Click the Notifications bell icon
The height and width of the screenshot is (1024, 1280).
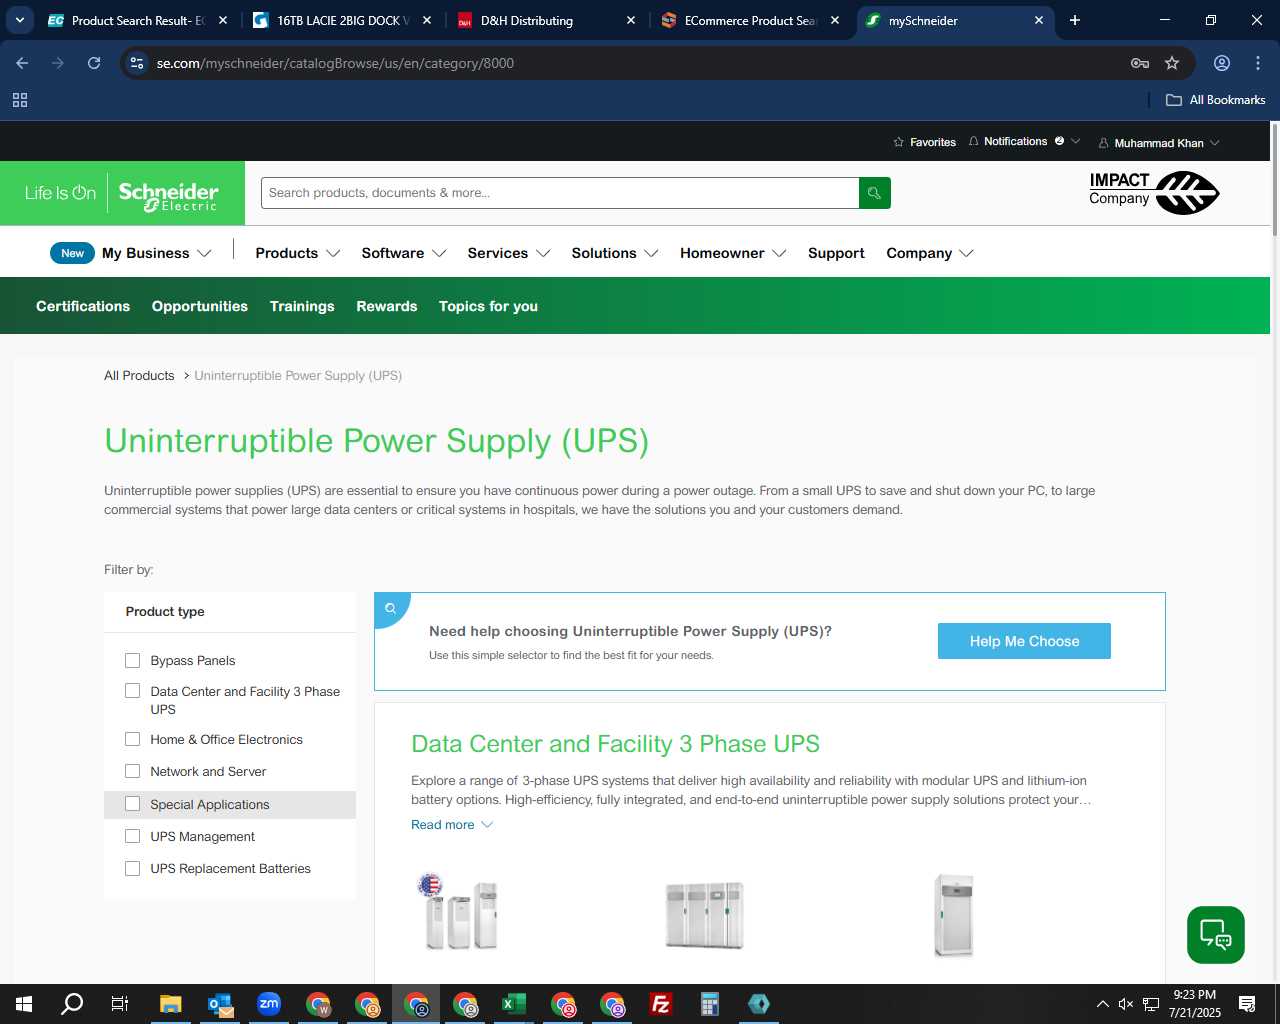[x=973, y=141]
